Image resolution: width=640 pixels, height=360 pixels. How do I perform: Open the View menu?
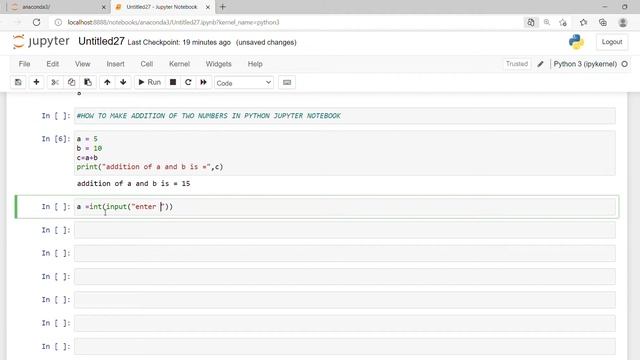(x=82, y=64)
